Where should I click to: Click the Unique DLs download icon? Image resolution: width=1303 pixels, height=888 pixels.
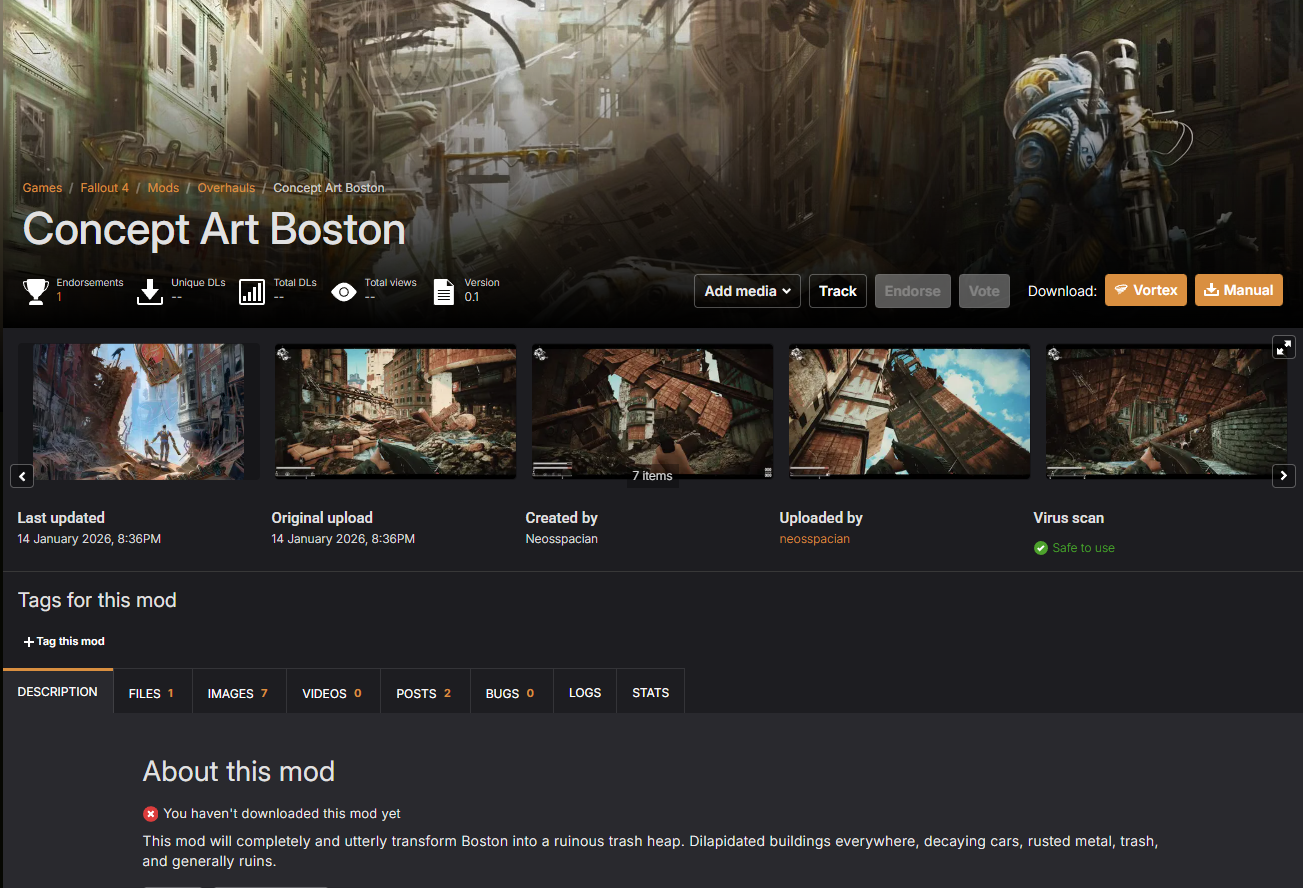[150, 291]
